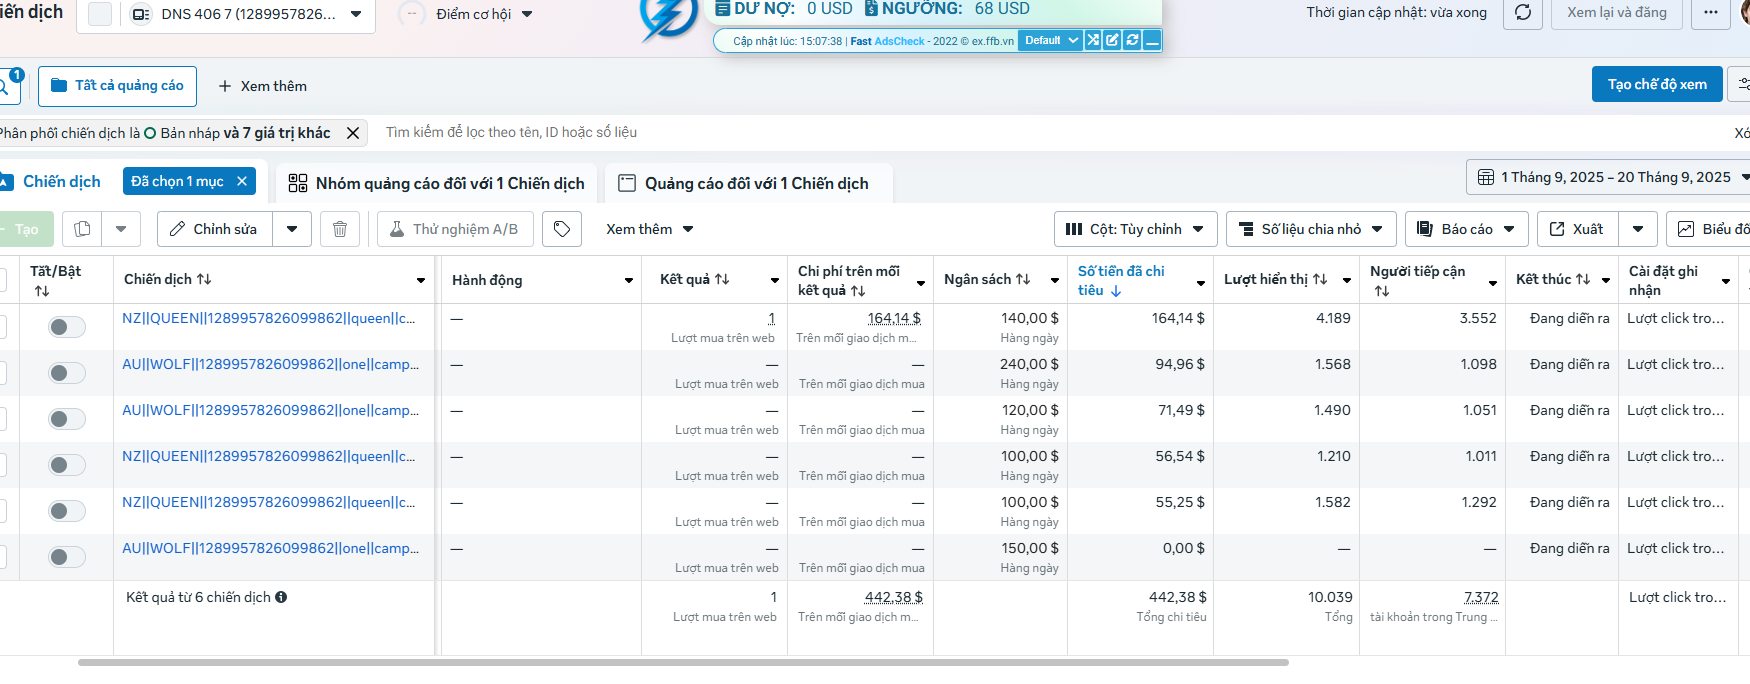Screen dimensions: 1750x684
Task: Toggle the campaign spending 94,96 $
Action: [x=67, y=373]
